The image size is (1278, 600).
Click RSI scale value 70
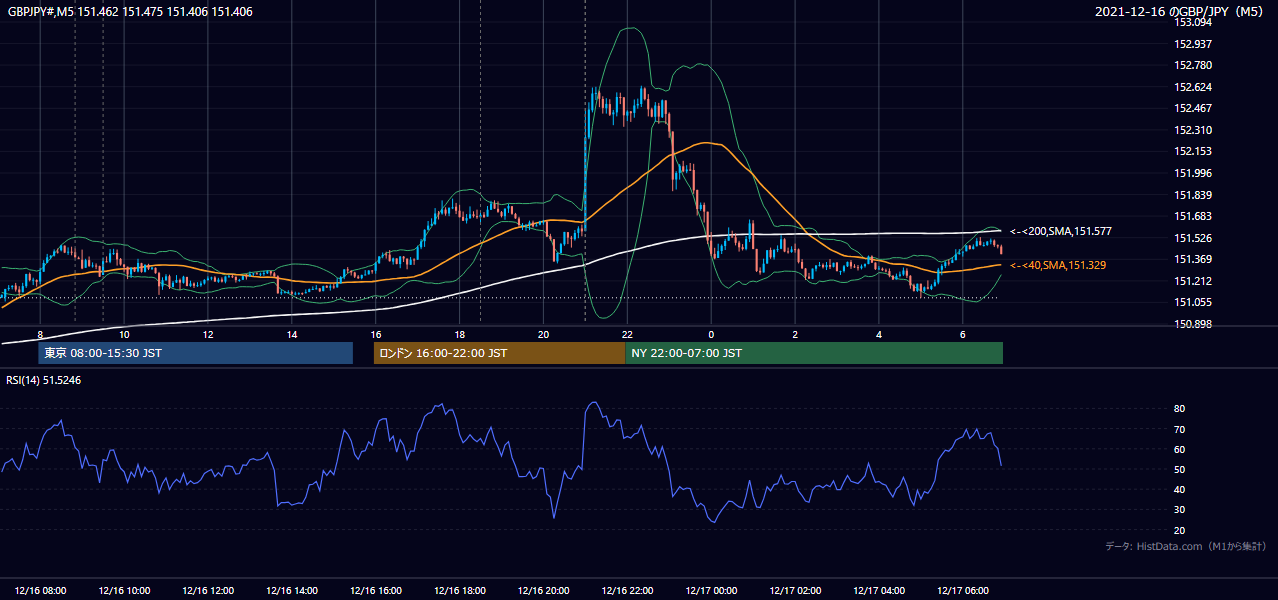[x=1180, y=429]
